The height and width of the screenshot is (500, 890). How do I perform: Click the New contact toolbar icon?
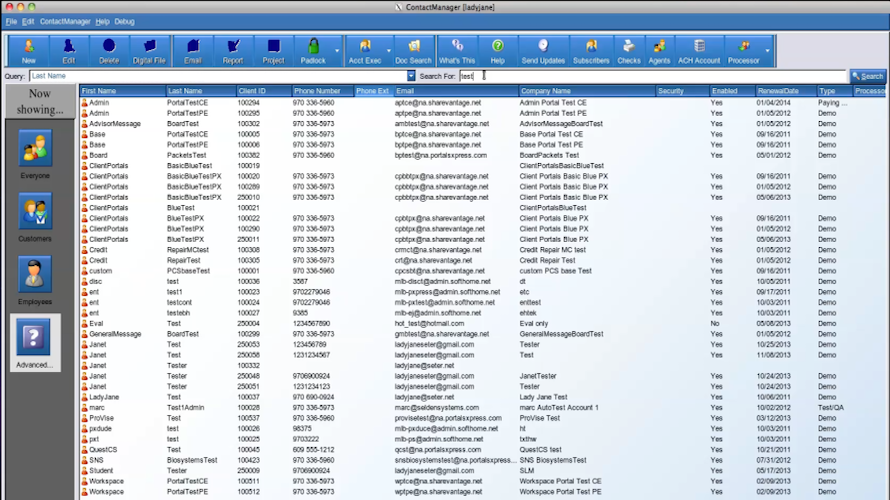[x=28, y=51]
